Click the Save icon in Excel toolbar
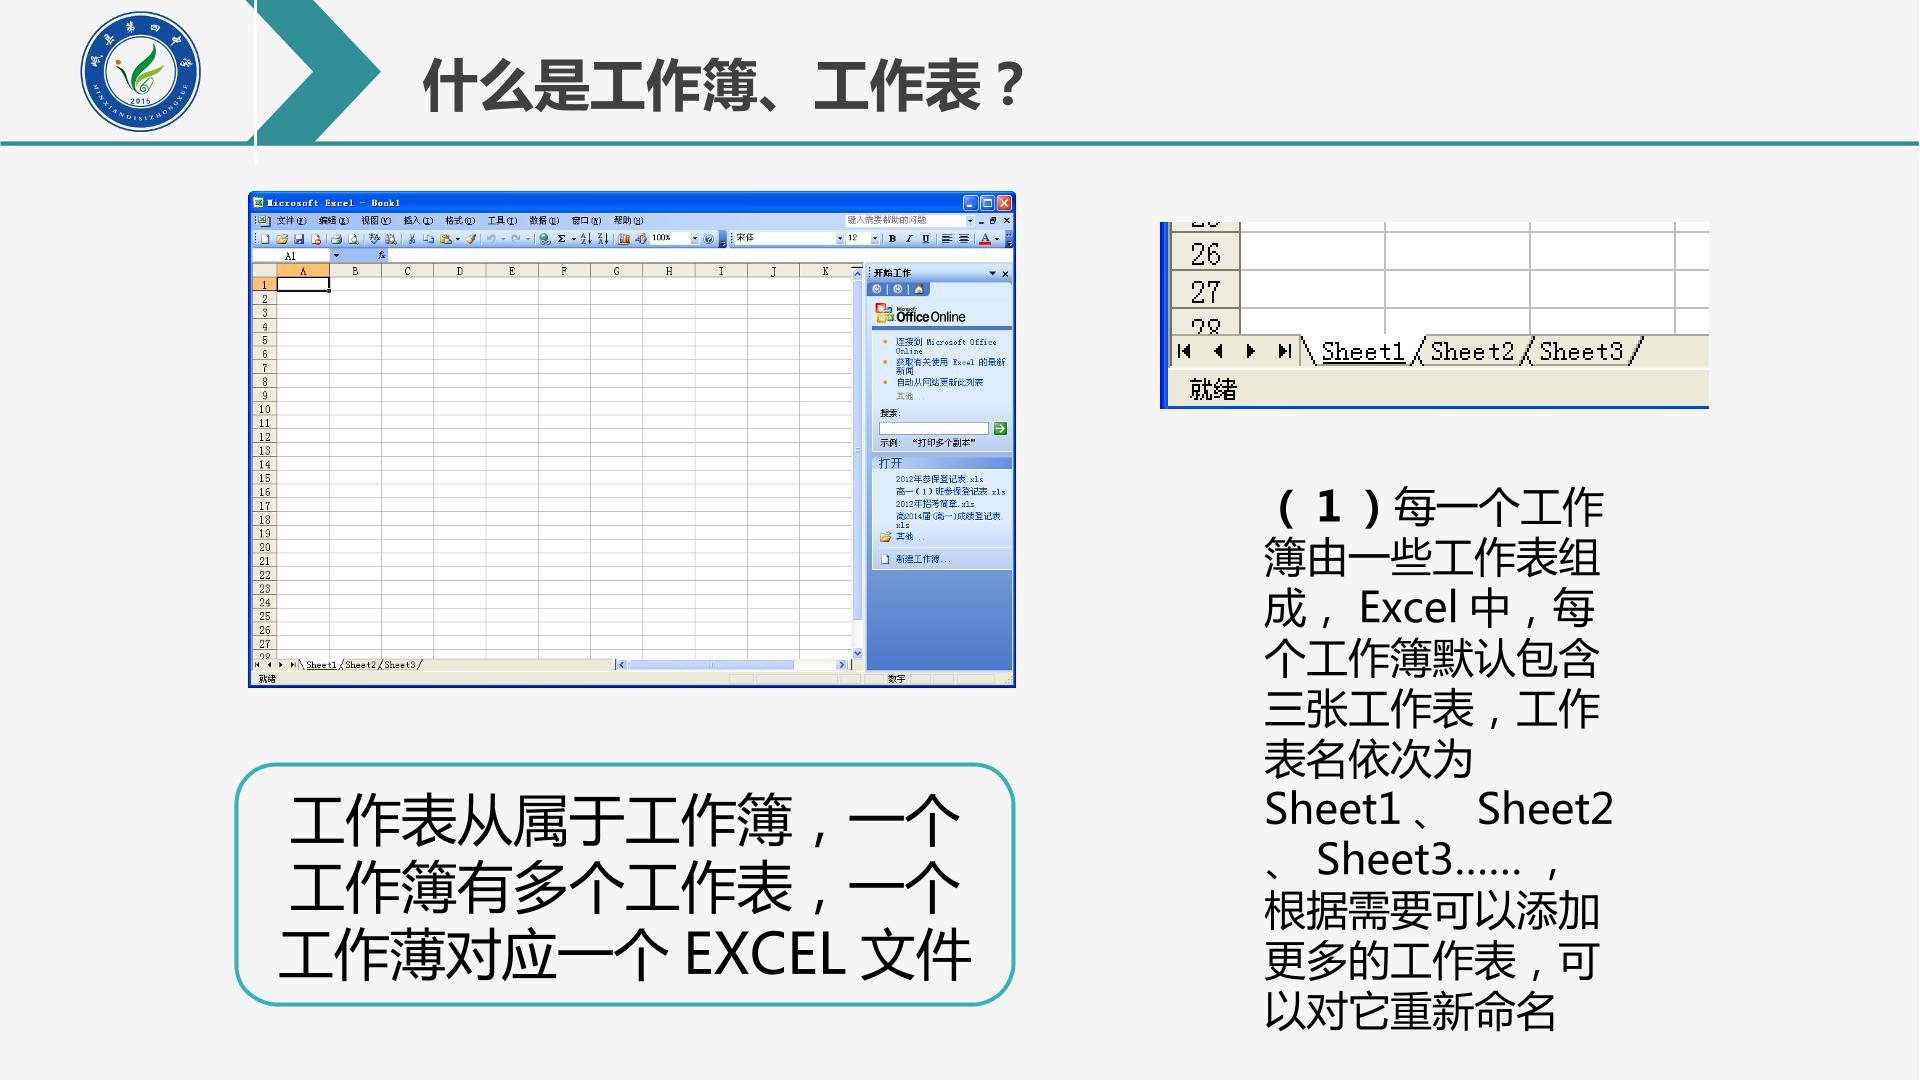Screen dimensions: 1920x1080 (299, 239)
